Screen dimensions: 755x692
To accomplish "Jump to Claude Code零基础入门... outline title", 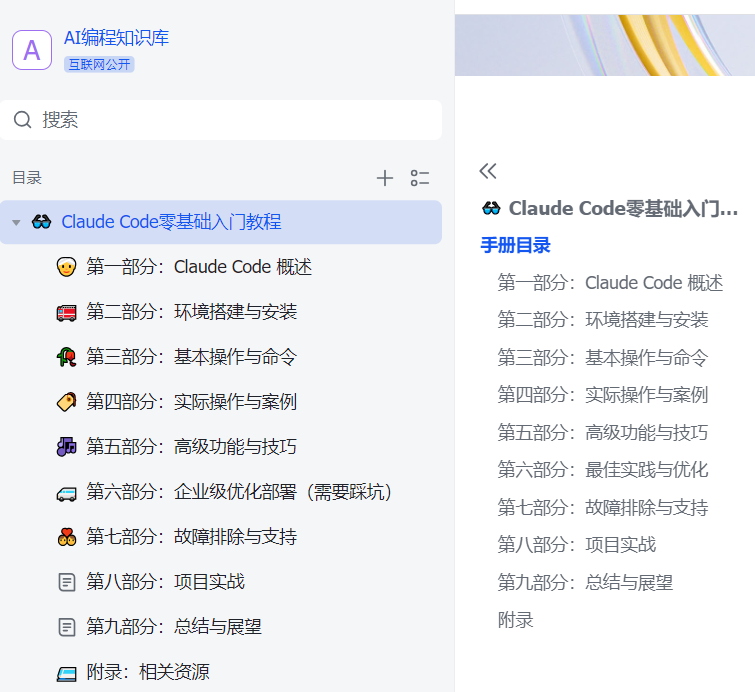I will tap(623, 209).
